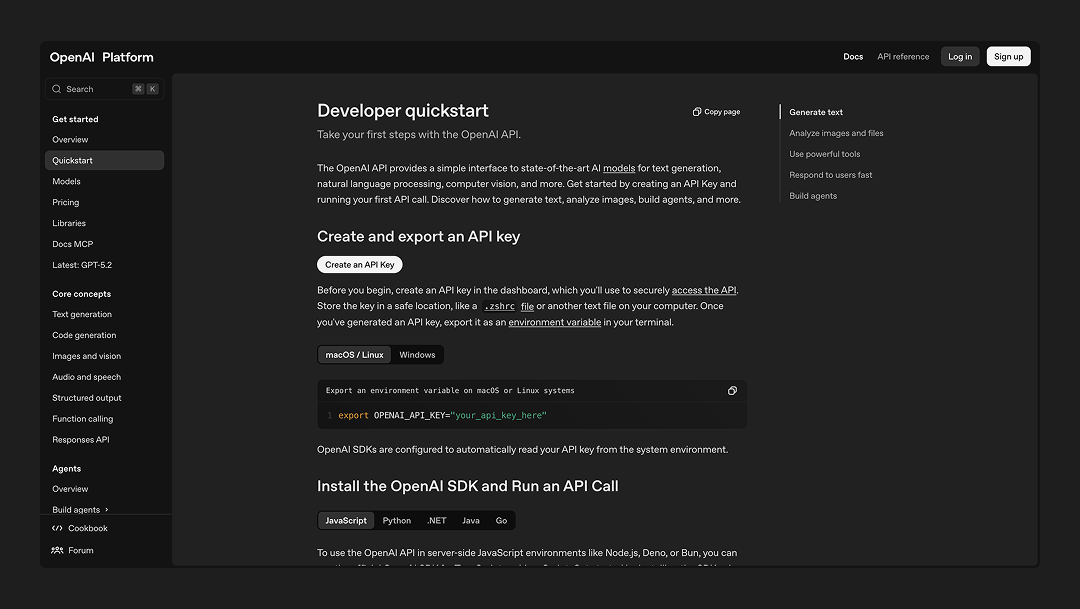The image size is (1080, 609).
Task: Focus the Search input field
Action: 104,89
